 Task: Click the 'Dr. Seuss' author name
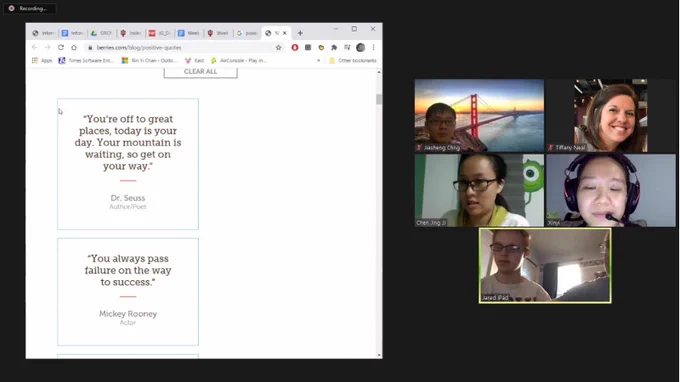point(128,198)
